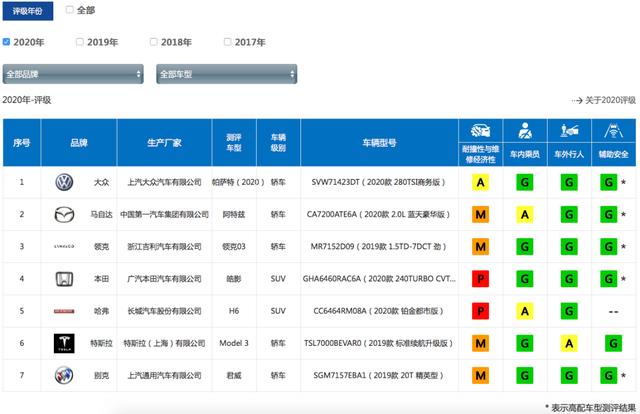Click the -- auxiliary safety cell for 哈弗

613,312
